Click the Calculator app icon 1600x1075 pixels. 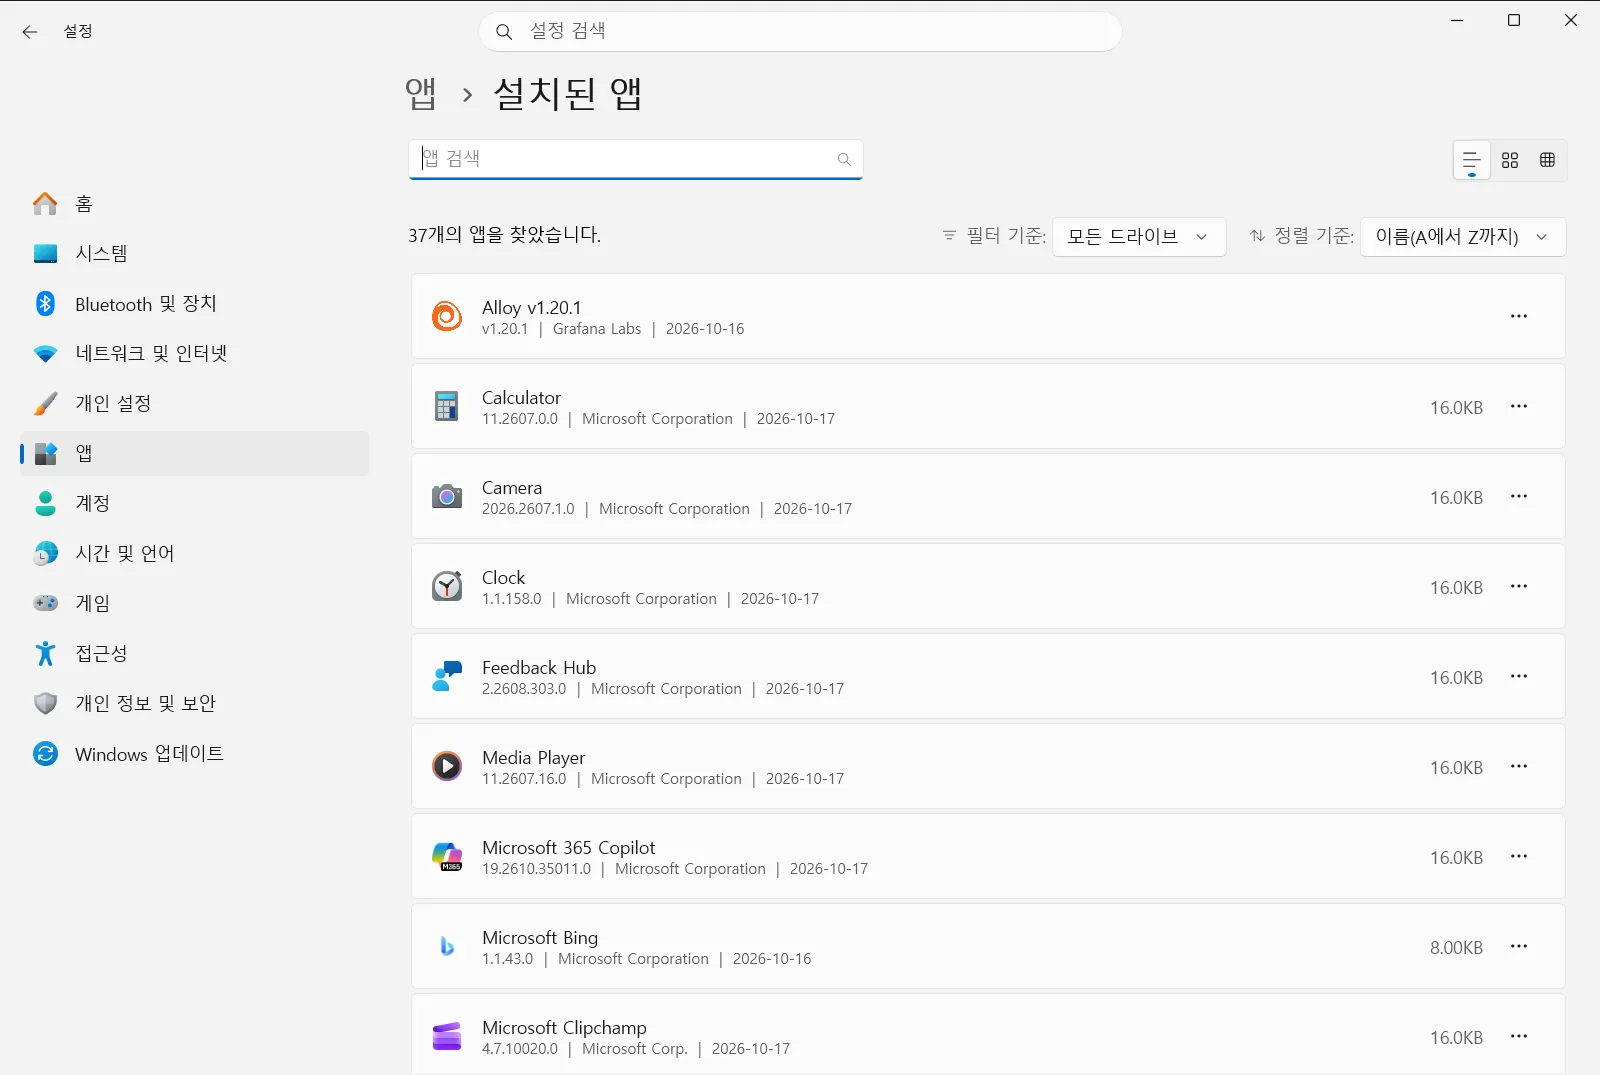click(447, 406)
